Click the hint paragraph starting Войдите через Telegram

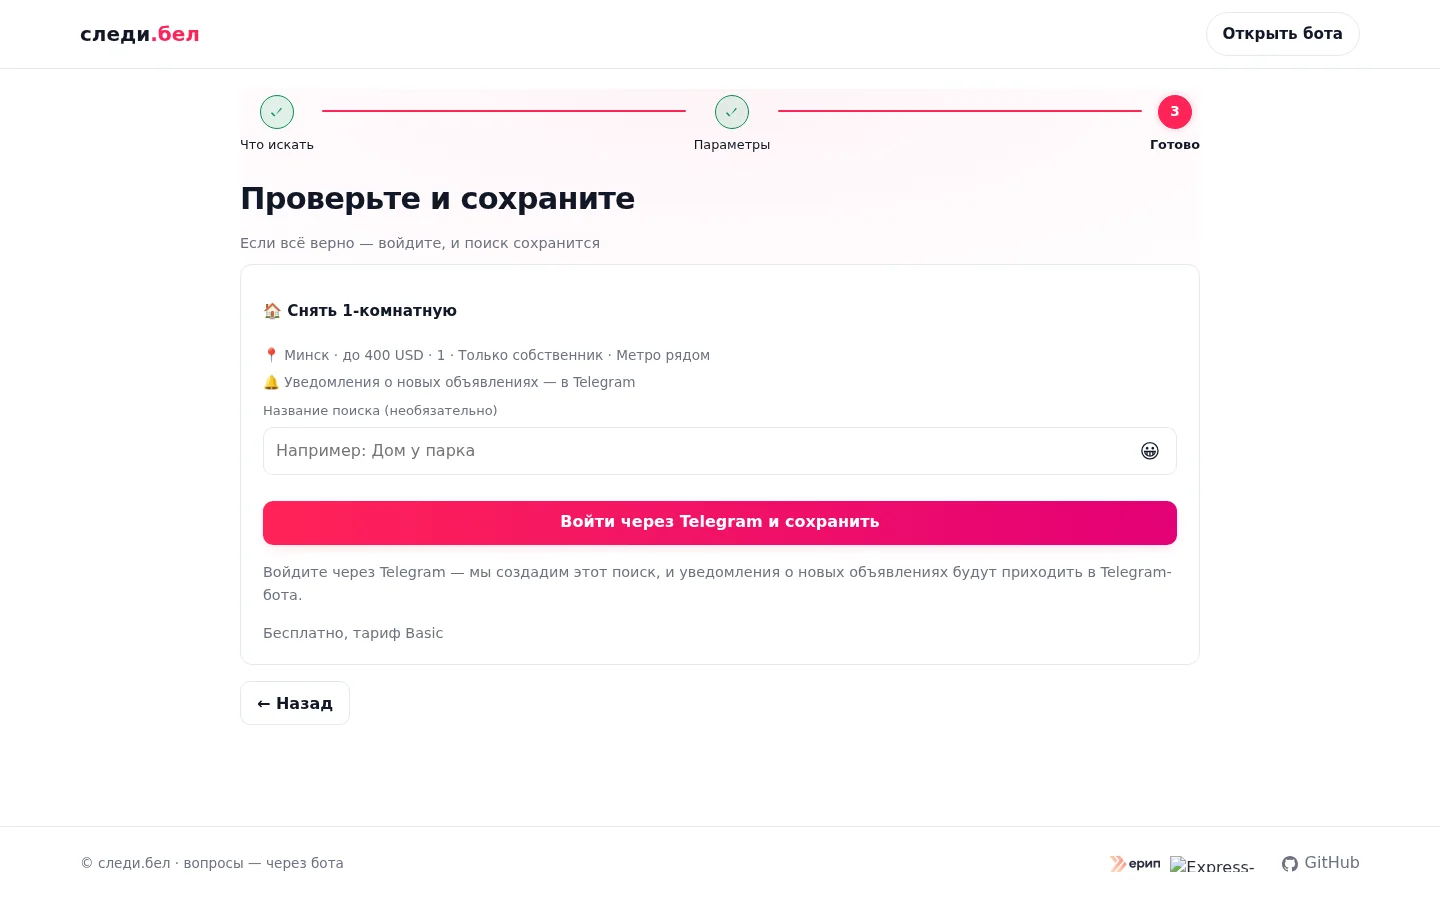[x=718, y=583]
